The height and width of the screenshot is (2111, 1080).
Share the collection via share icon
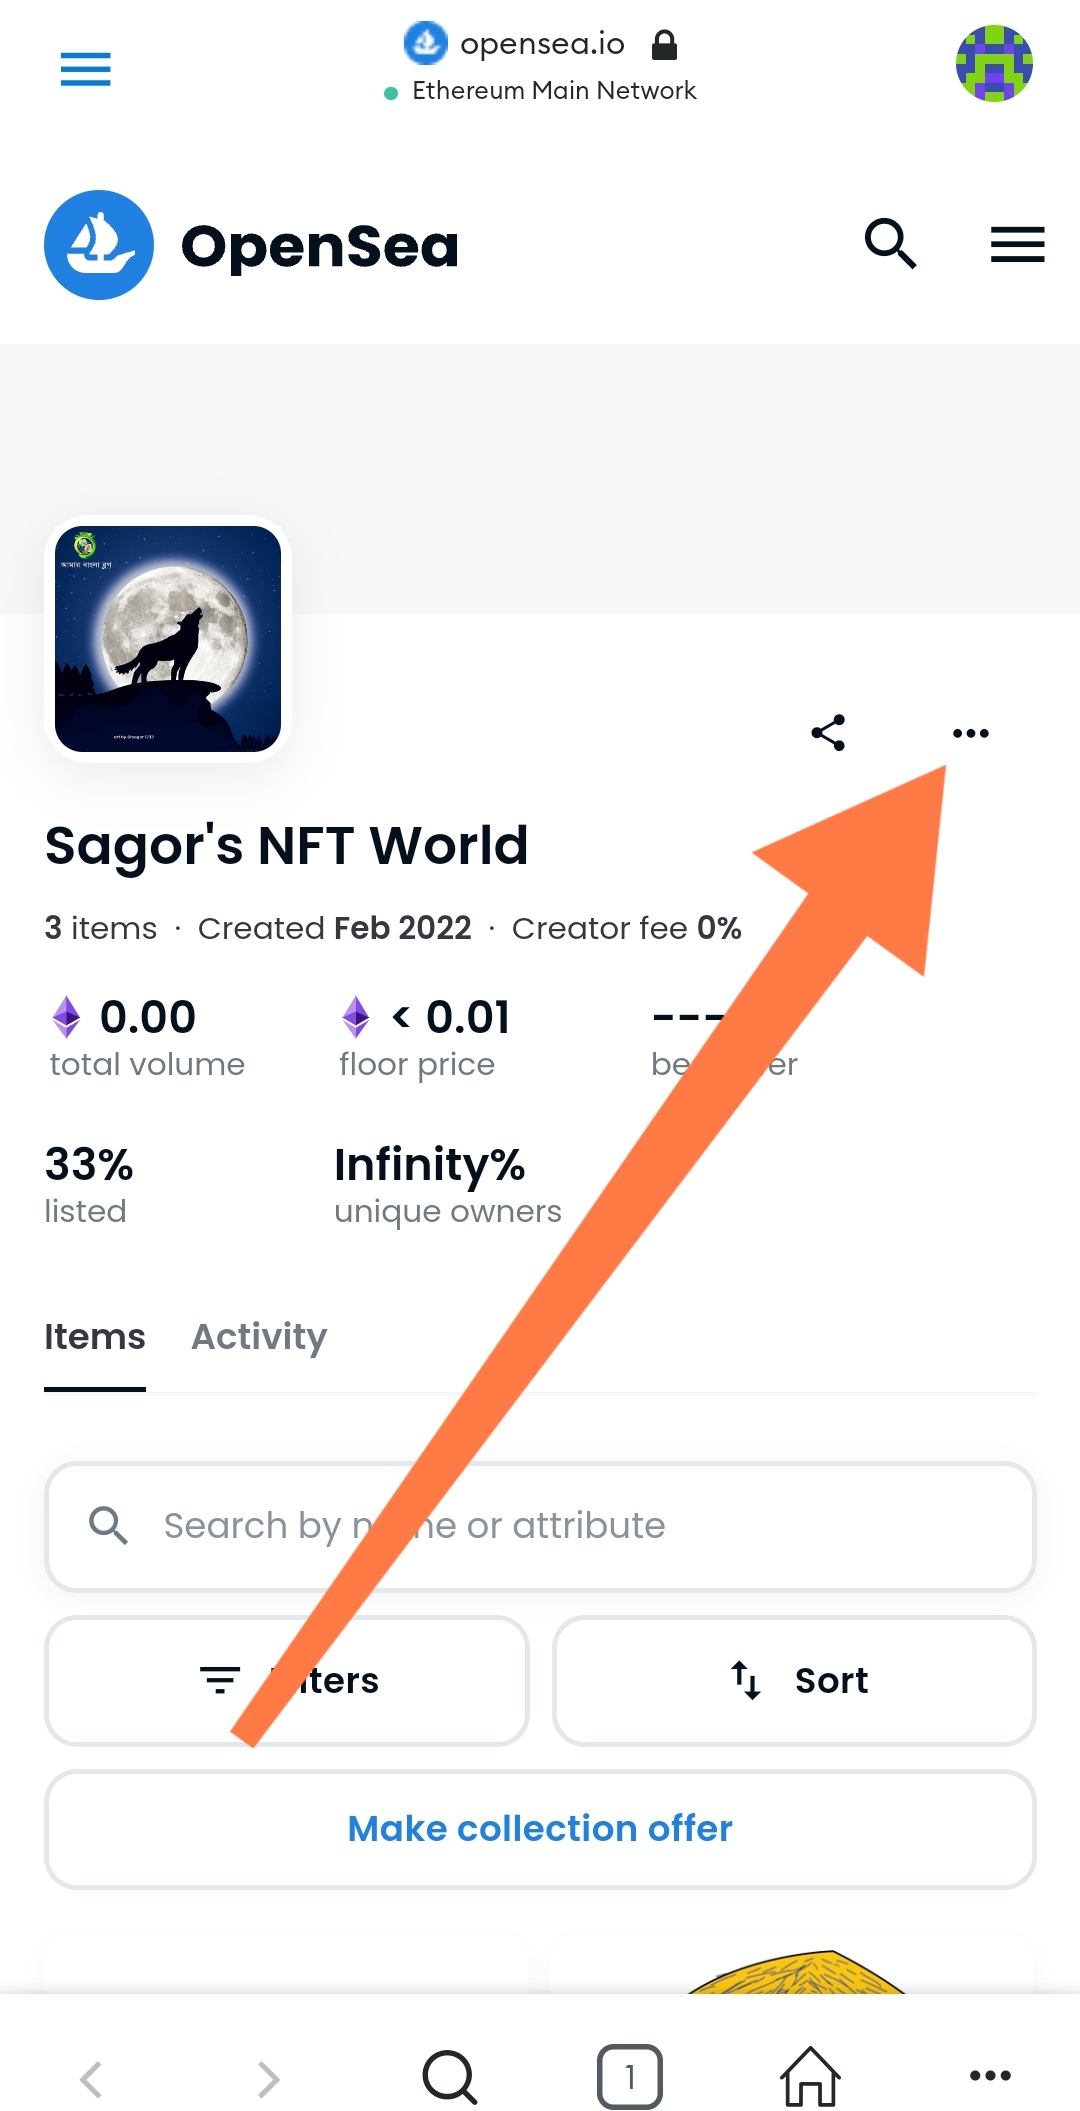point(828,733)
